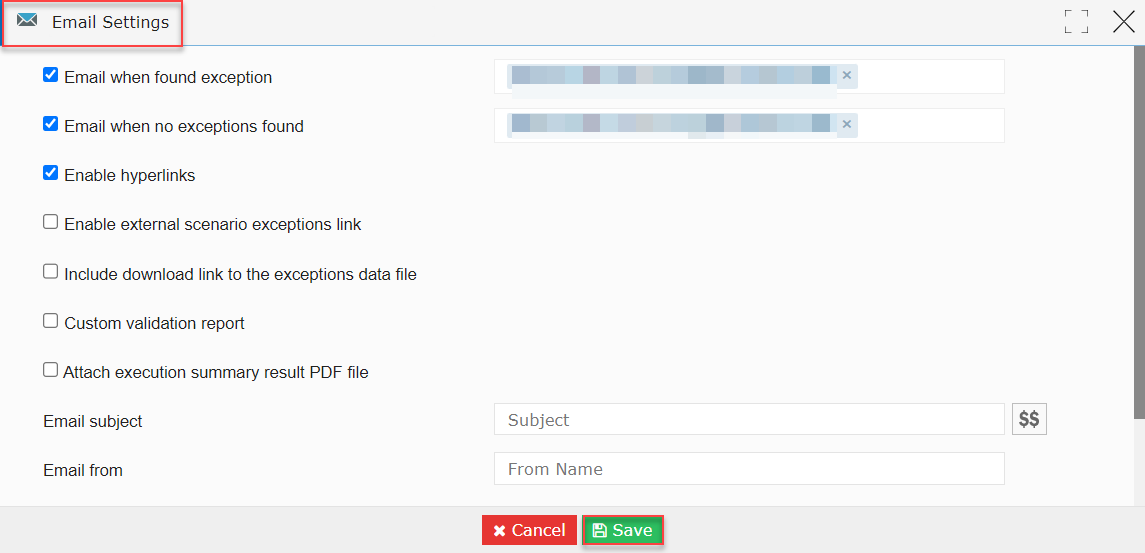Image resolution: width=1145 pixels, height=553 pixels.
Task: Click the dialog's vertical scrollbar
Action: point(1140,234)
